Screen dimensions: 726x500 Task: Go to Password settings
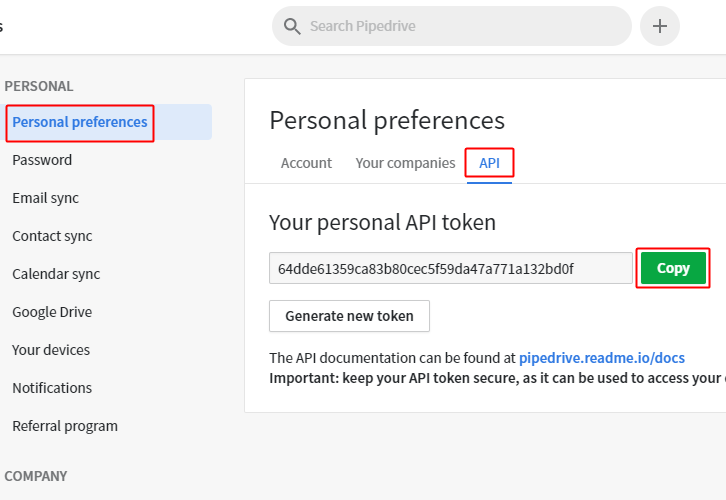pos(42,160)
